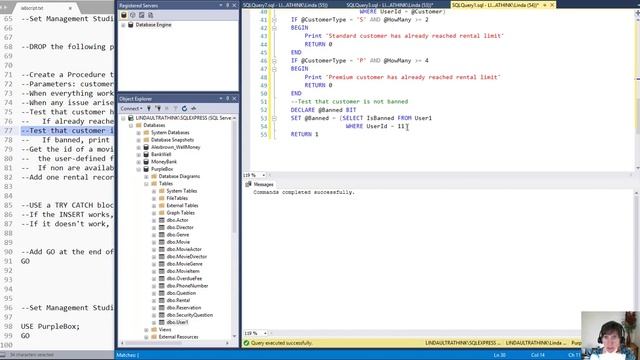Click the Stop icon in Object Explorer toolbar
Screen dimensions: 640x360
point(167,109)
